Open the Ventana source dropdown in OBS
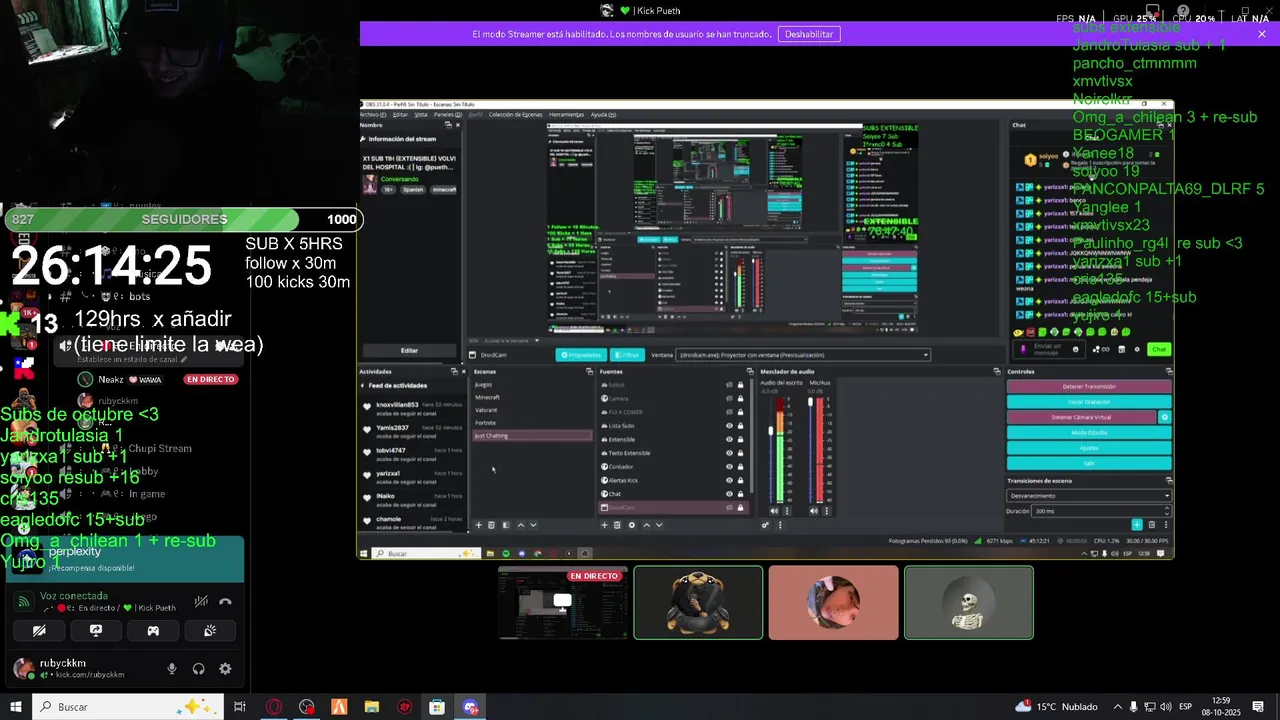The image size is (1280, 720). [x=803, y=355]
